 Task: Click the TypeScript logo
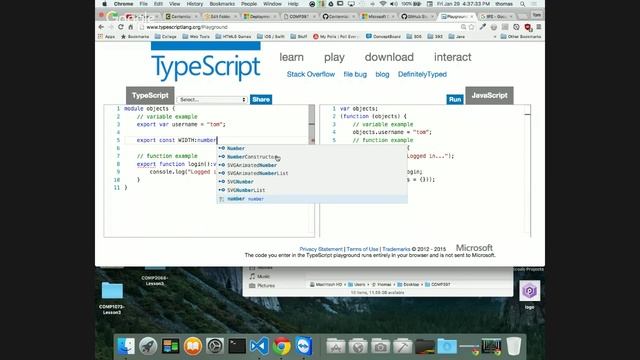[206, 62]
